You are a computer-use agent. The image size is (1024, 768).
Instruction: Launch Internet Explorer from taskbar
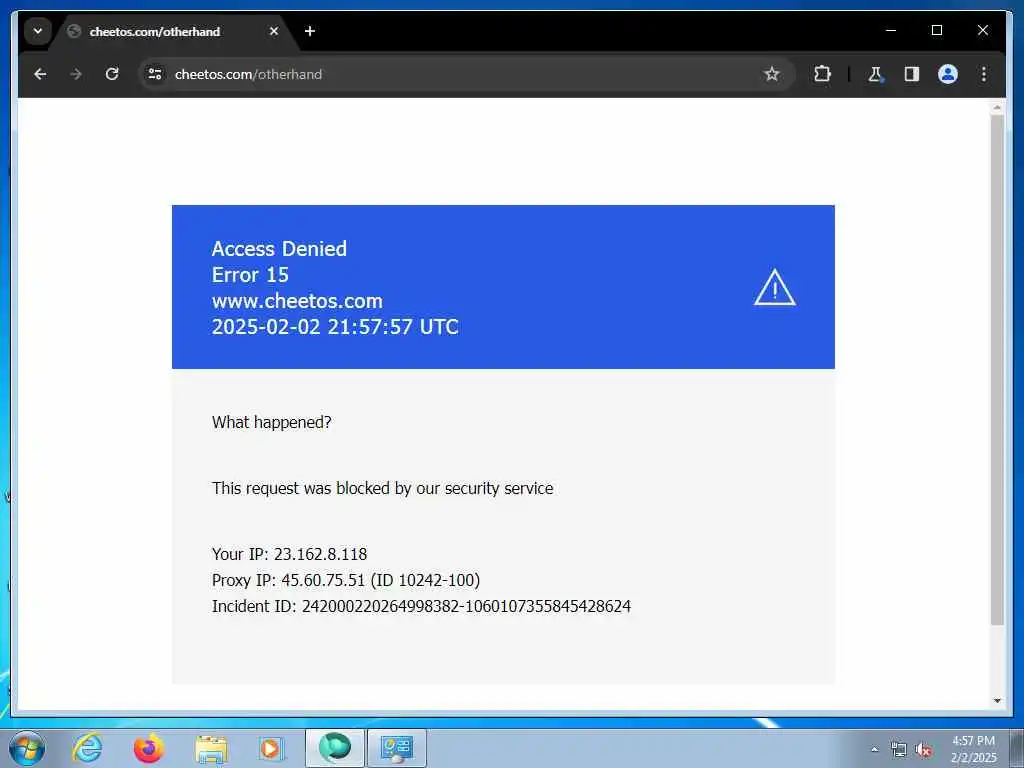coord(88,748)
